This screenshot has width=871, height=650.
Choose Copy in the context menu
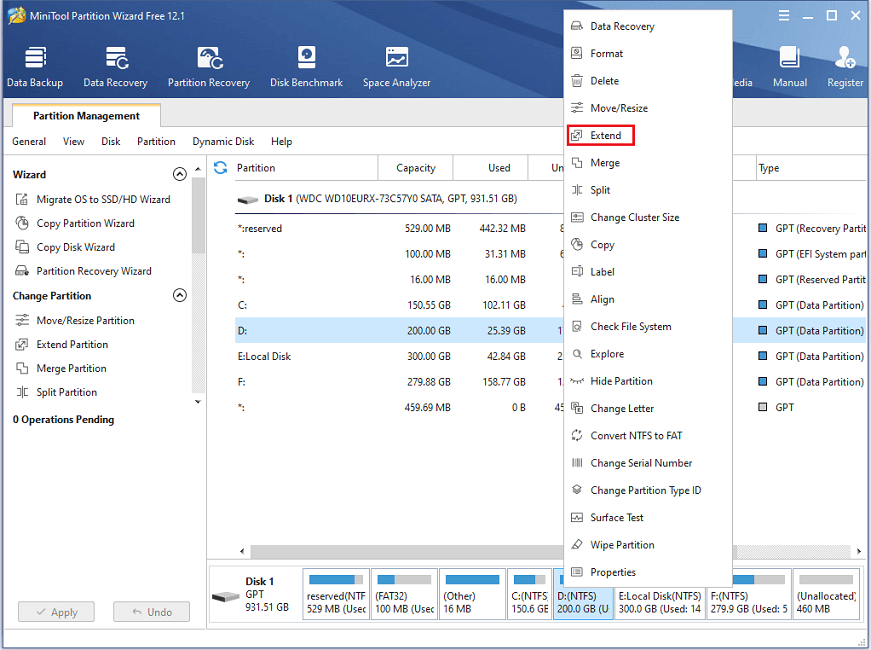point(648,244)
